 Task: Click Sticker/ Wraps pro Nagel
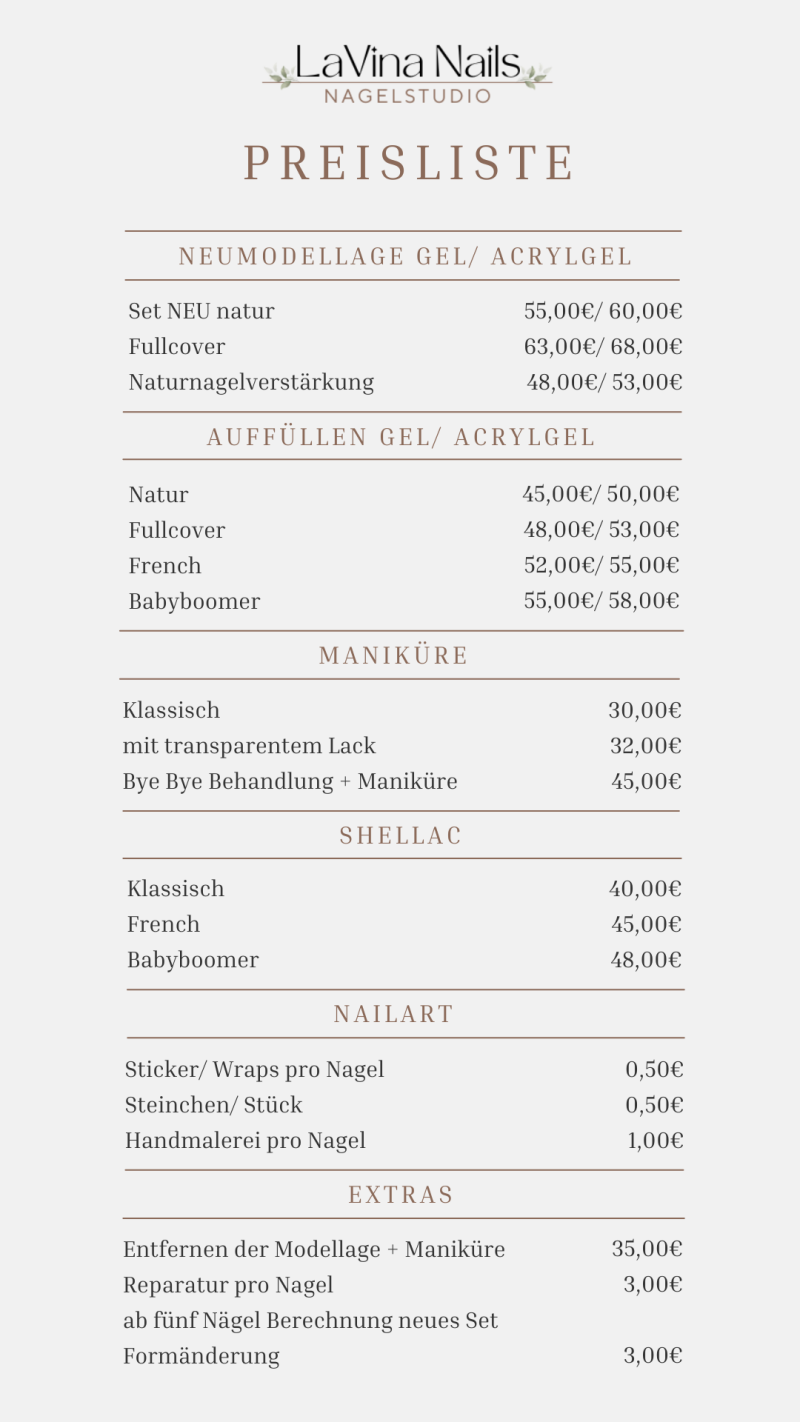tap(254, 1070)
